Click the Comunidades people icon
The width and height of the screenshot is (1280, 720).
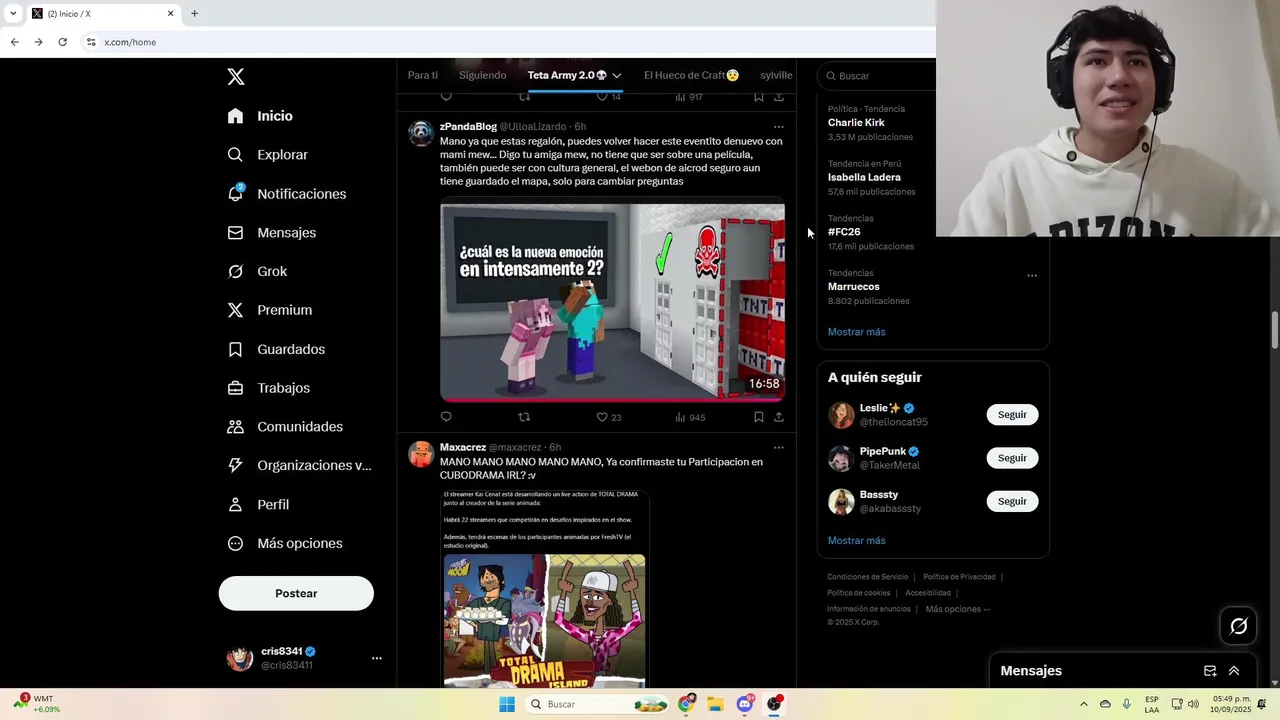click(235, 427)
